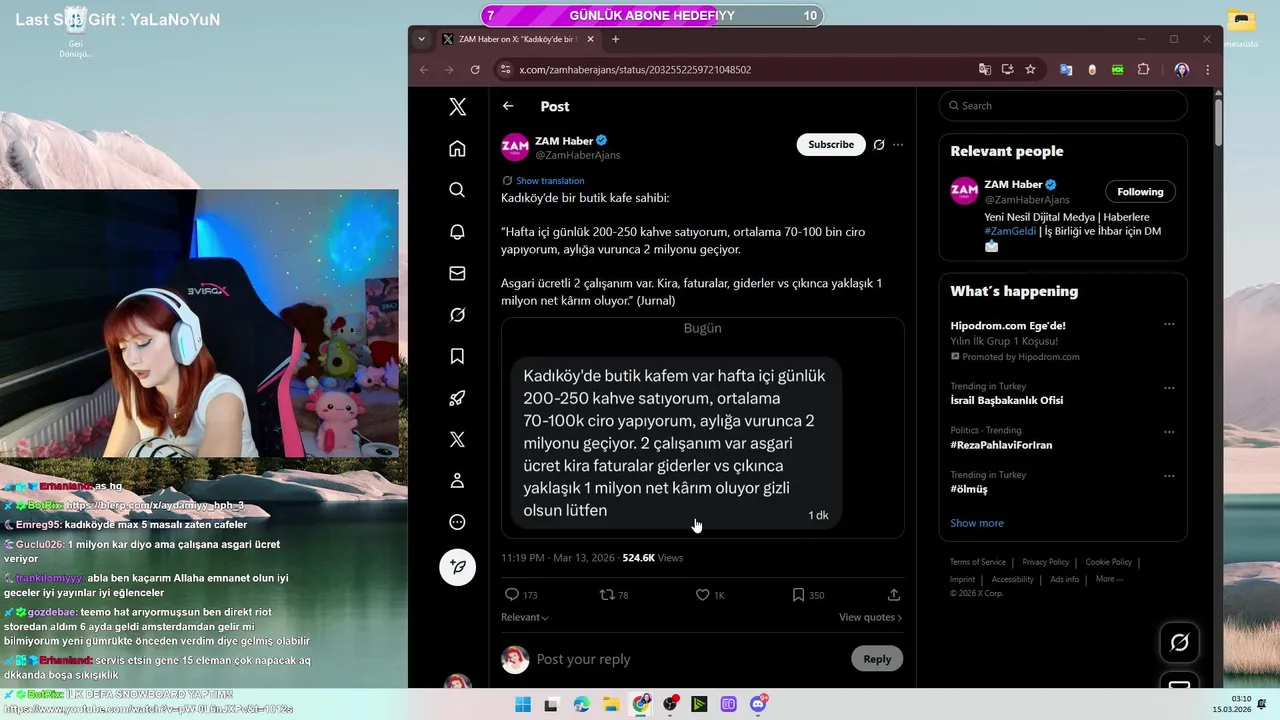Click the reply icon with 173

(511, 595)
